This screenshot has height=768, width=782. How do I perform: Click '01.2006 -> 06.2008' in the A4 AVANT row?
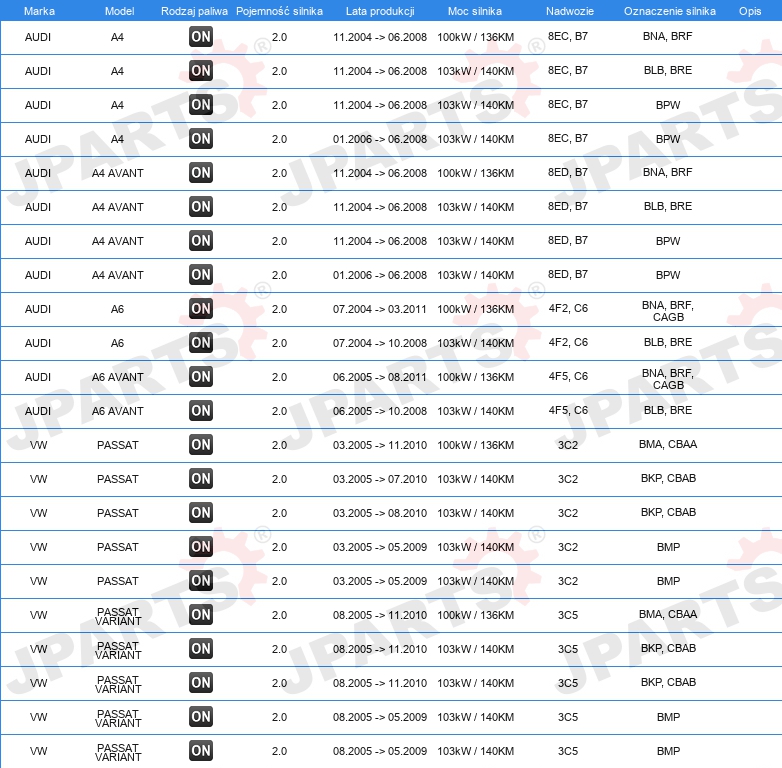(x=380, y=275)
